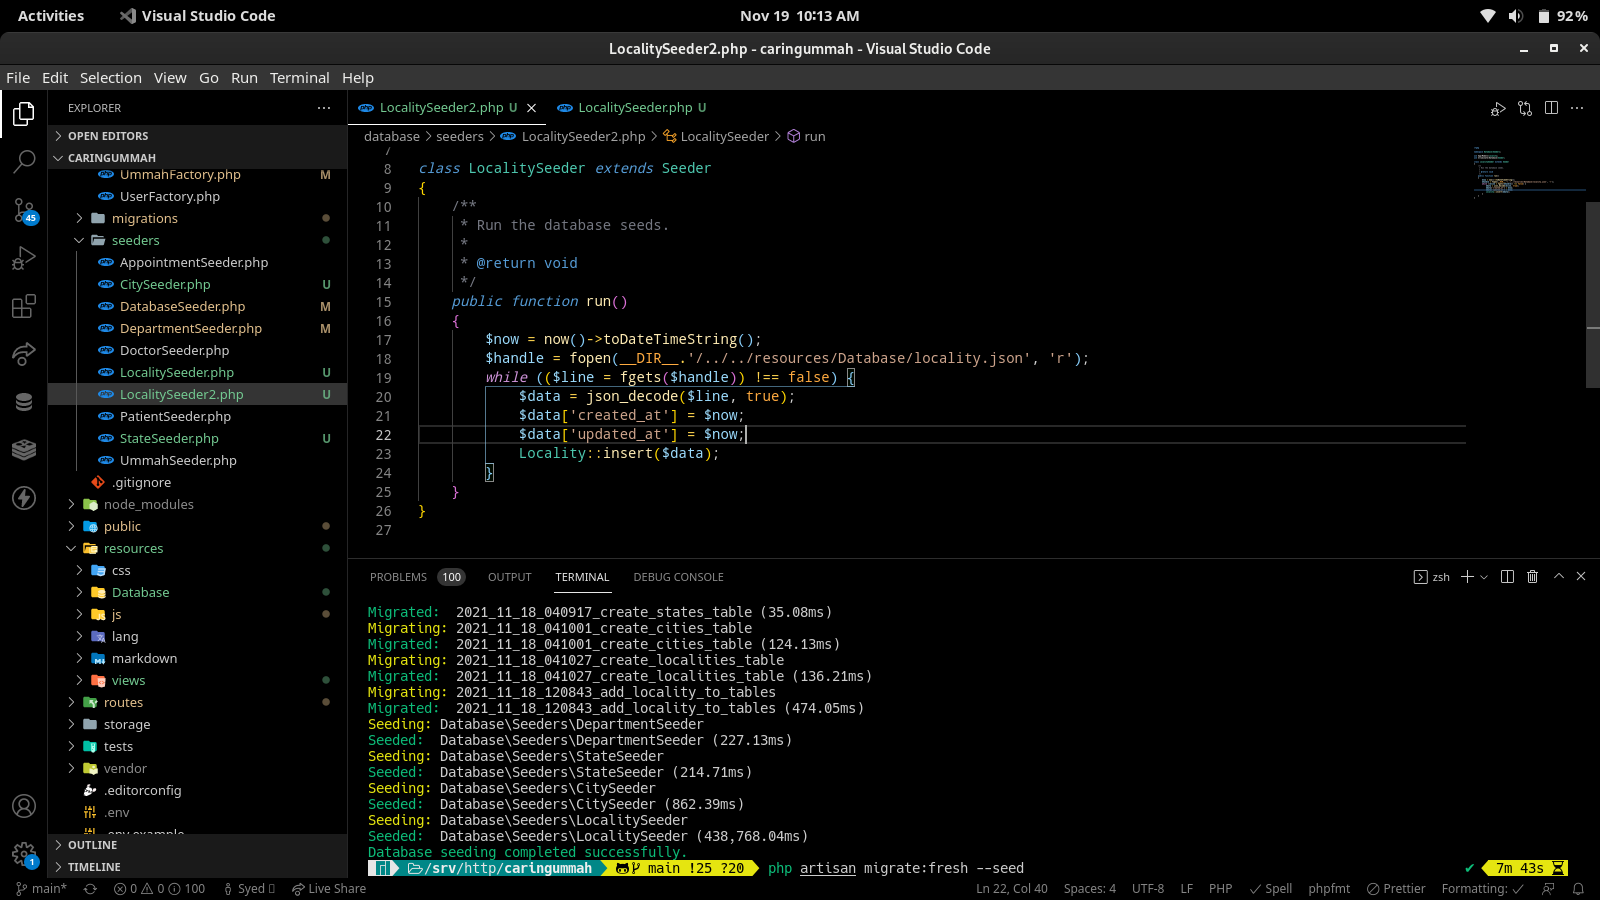Click the editor vertical scrollbar
The image size is (1600, 900).
[x=1593, y=295]
